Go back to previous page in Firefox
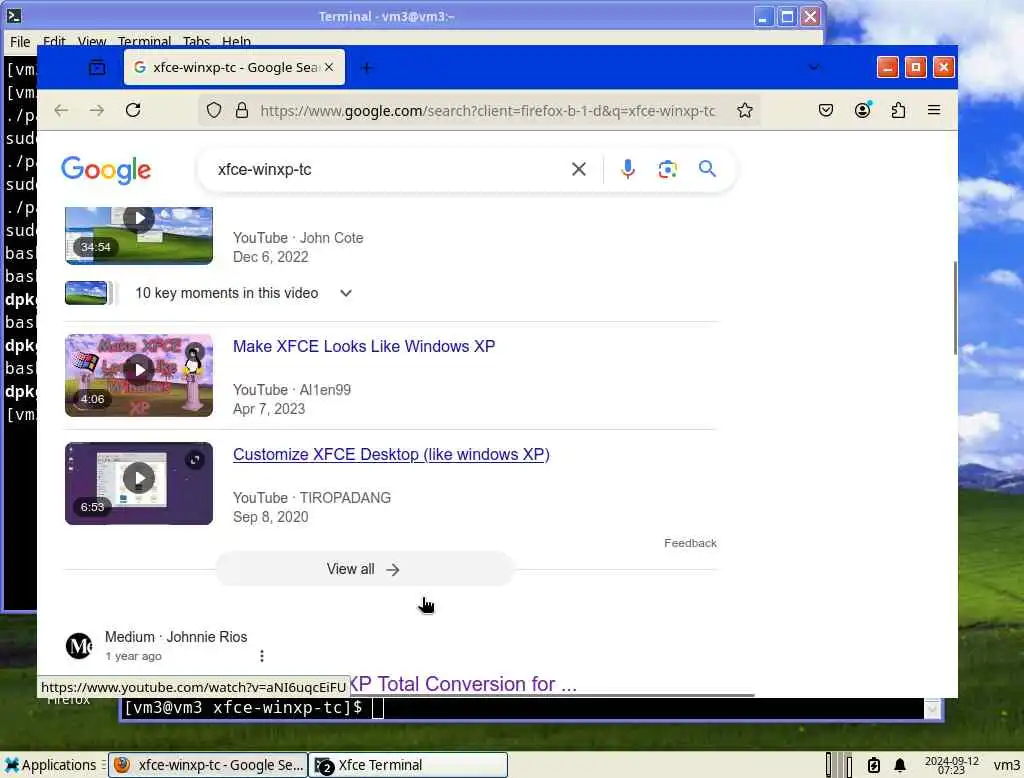 pos(61,110)
